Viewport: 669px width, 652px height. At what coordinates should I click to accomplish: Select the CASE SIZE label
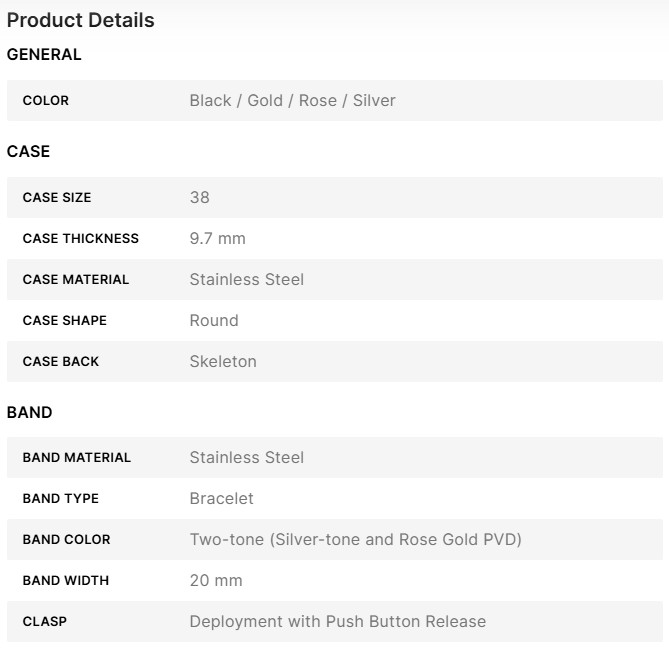(x=57, y=198)
